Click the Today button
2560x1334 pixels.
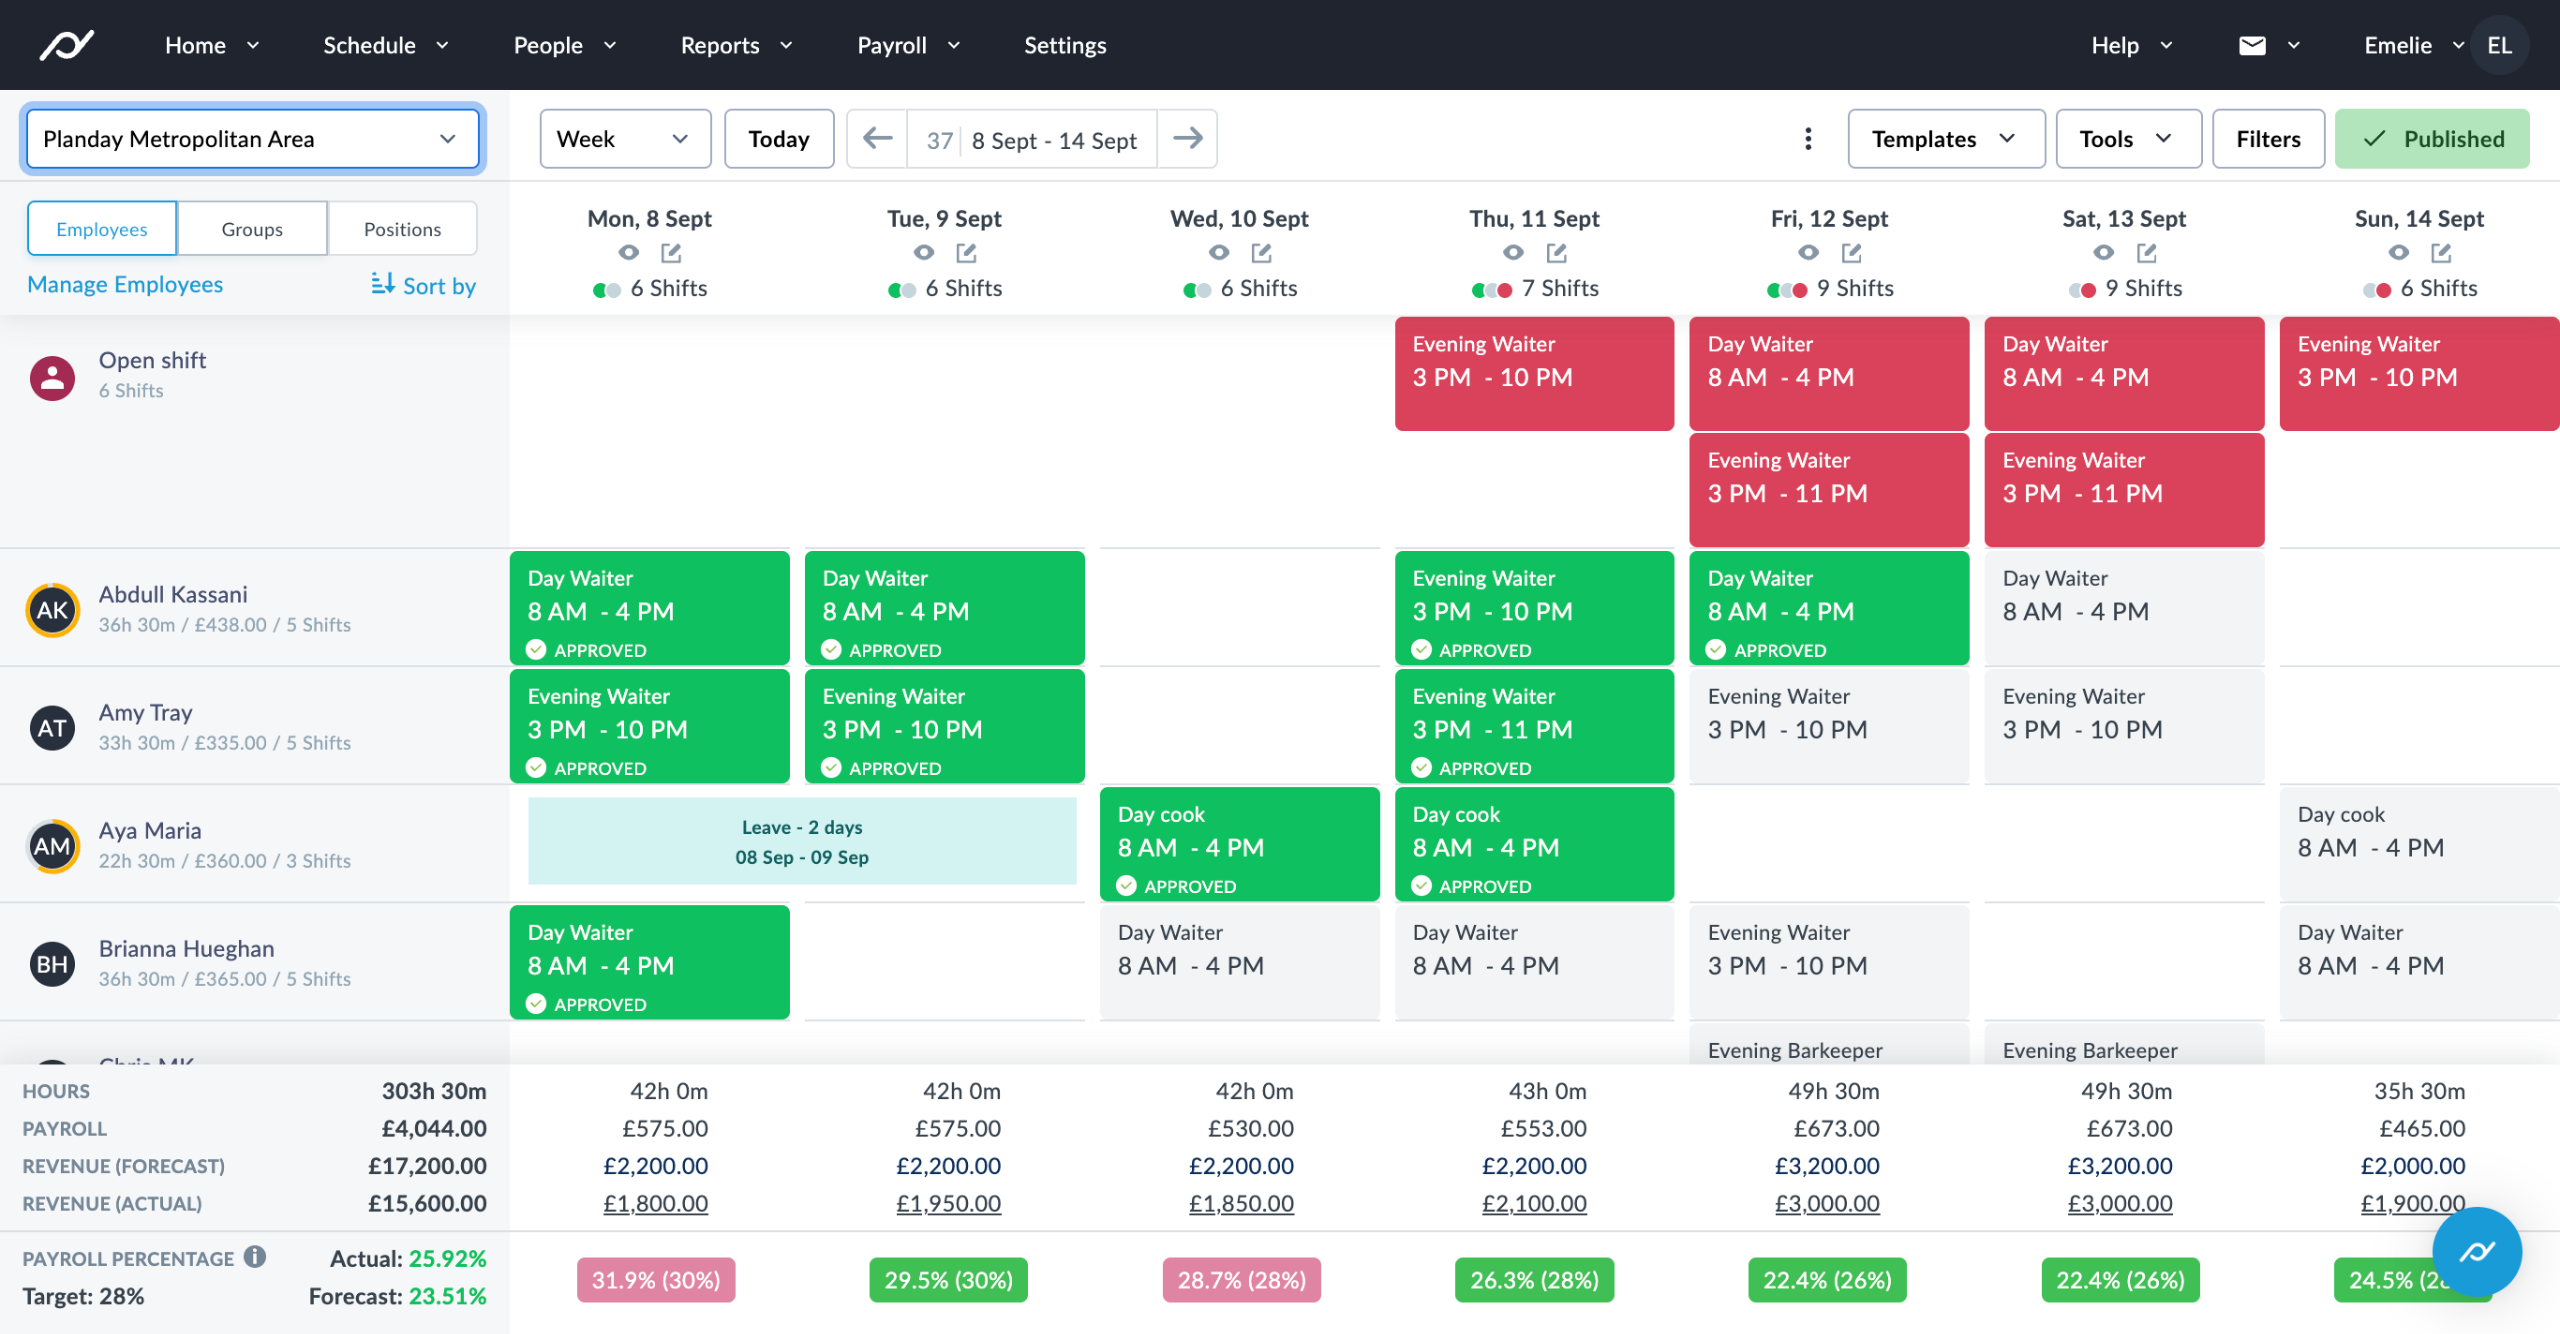click(x=779, y=138)
